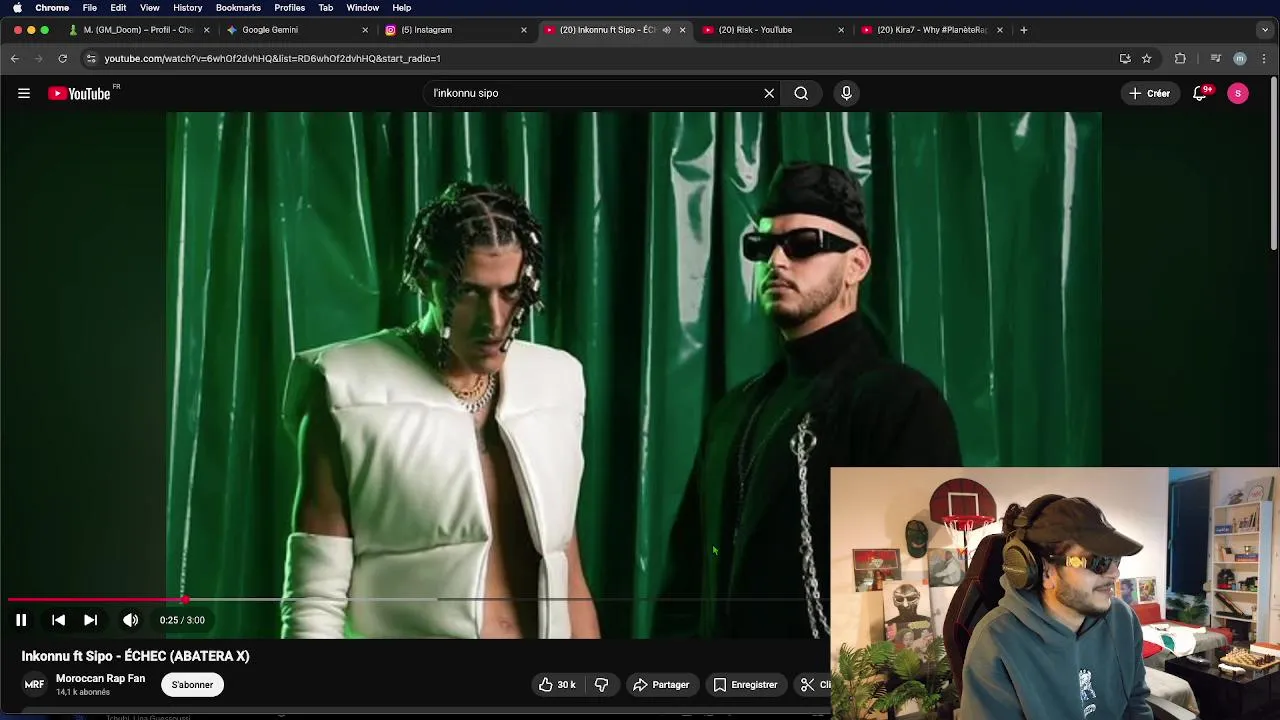Switch to the Google Gemini tab

(x=295, y=30)
